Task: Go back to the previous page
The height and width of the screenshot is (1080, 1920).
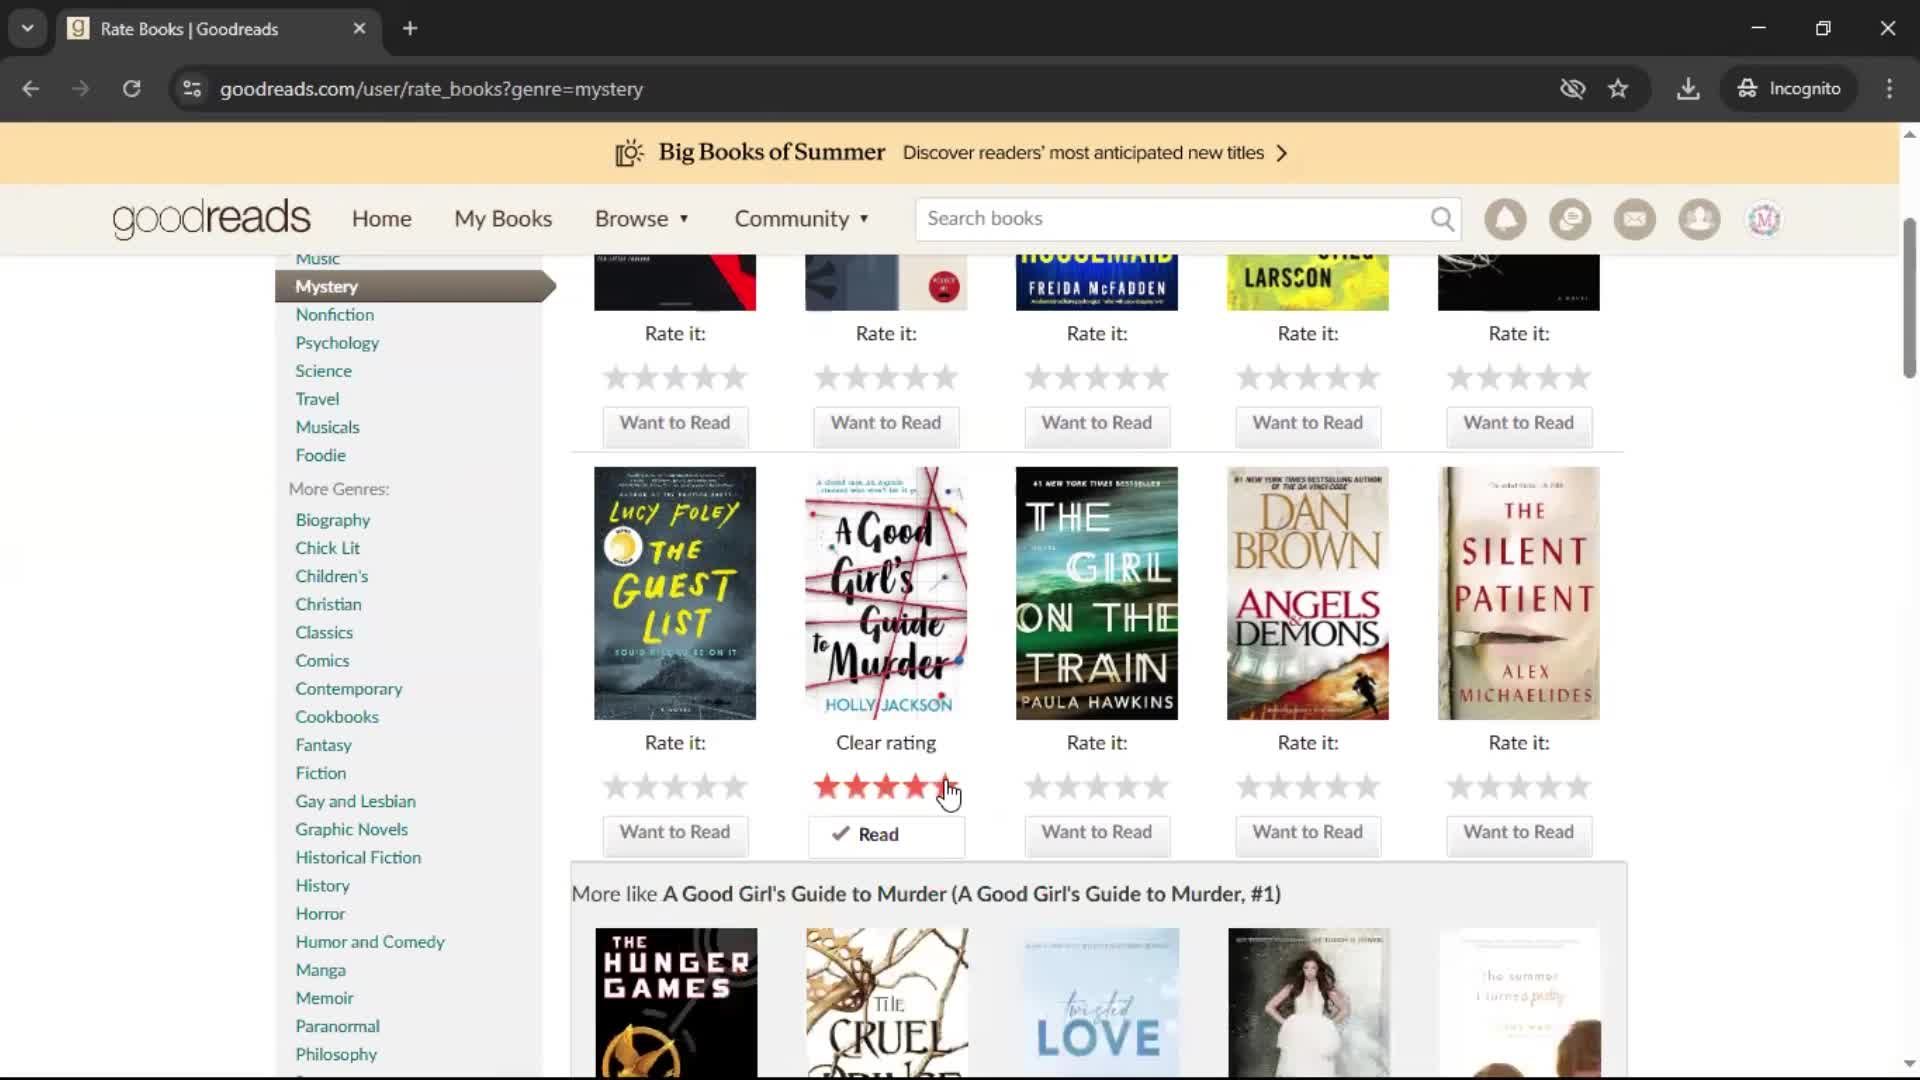Action: (x=31, y=88)
